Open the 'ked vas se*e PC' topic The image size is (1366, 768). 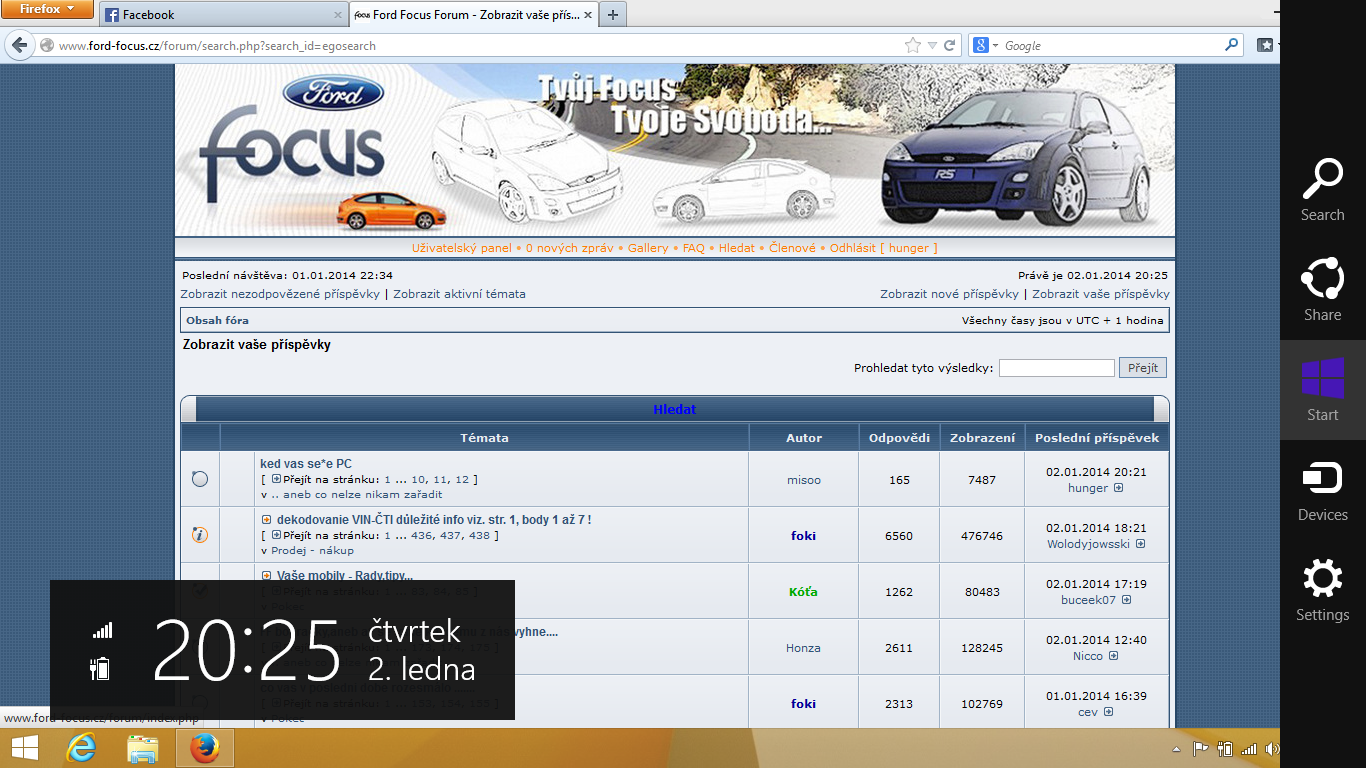click(x=306, y=464)
